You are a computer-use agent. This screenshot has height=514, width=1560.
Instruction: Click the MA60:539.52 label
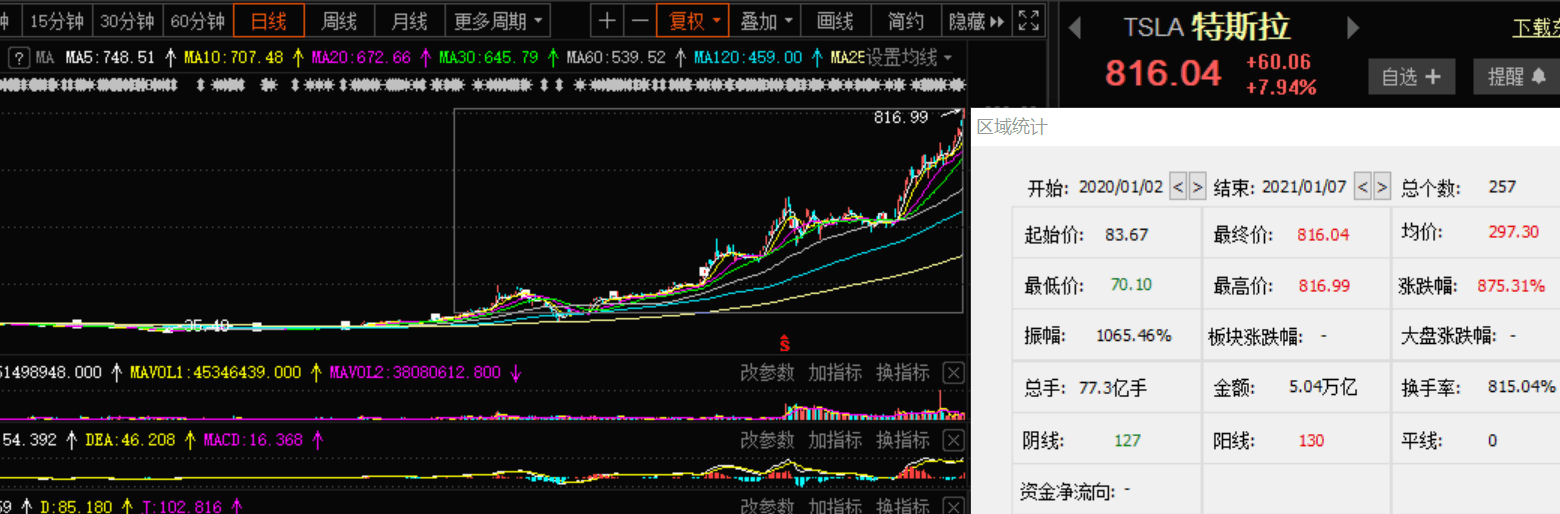tap(616, 58)
